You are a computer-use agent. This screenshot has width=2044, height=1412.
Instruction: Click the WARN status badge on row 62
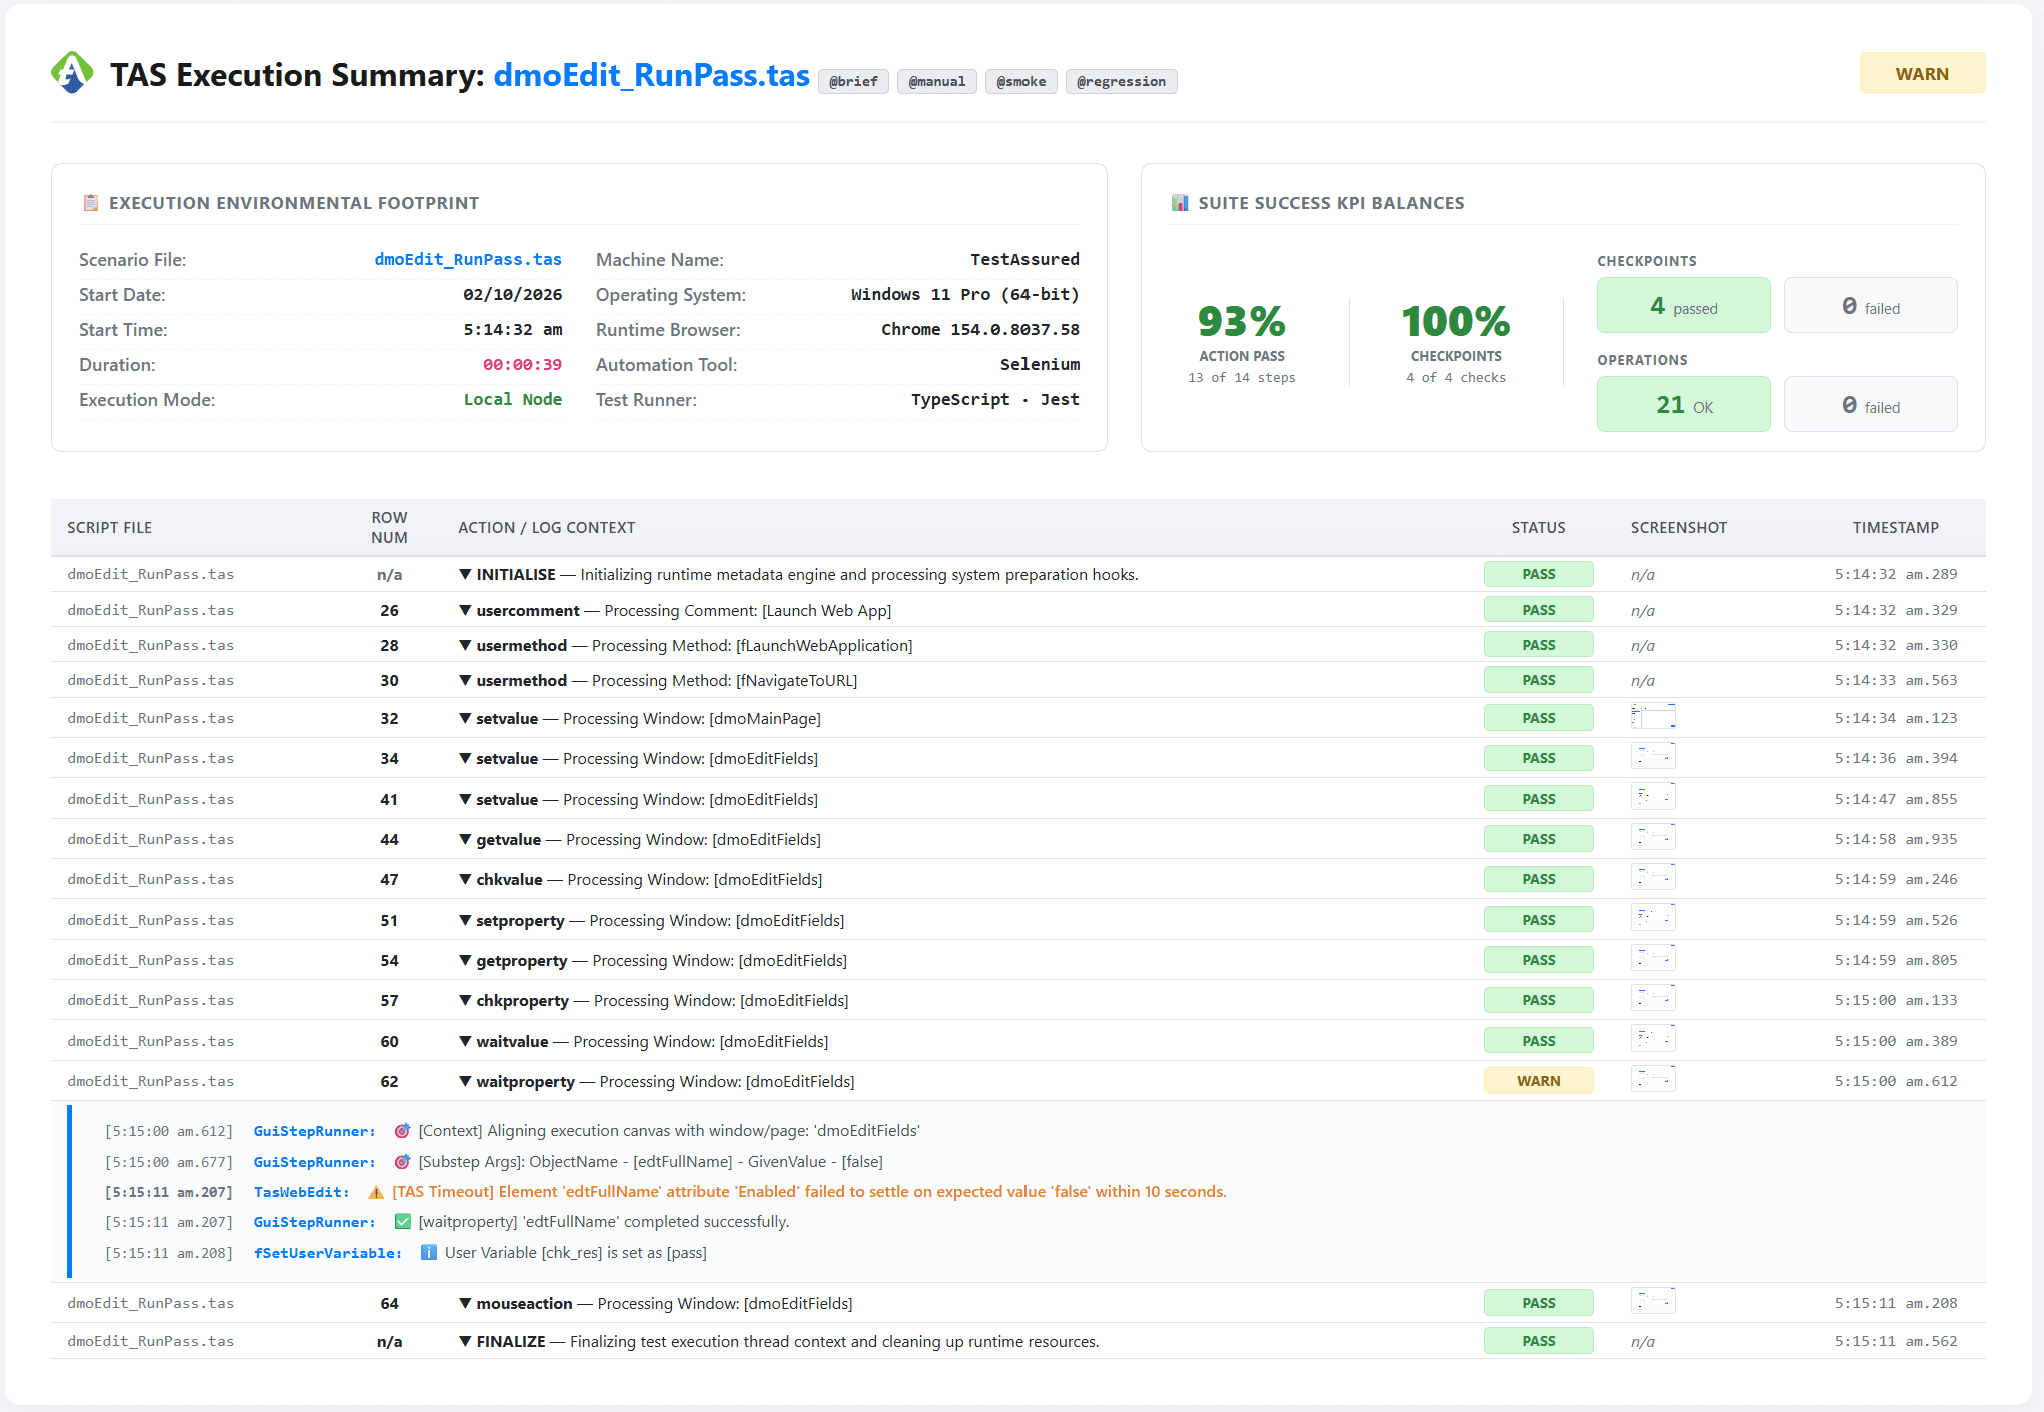(x=1538, y=1081)
